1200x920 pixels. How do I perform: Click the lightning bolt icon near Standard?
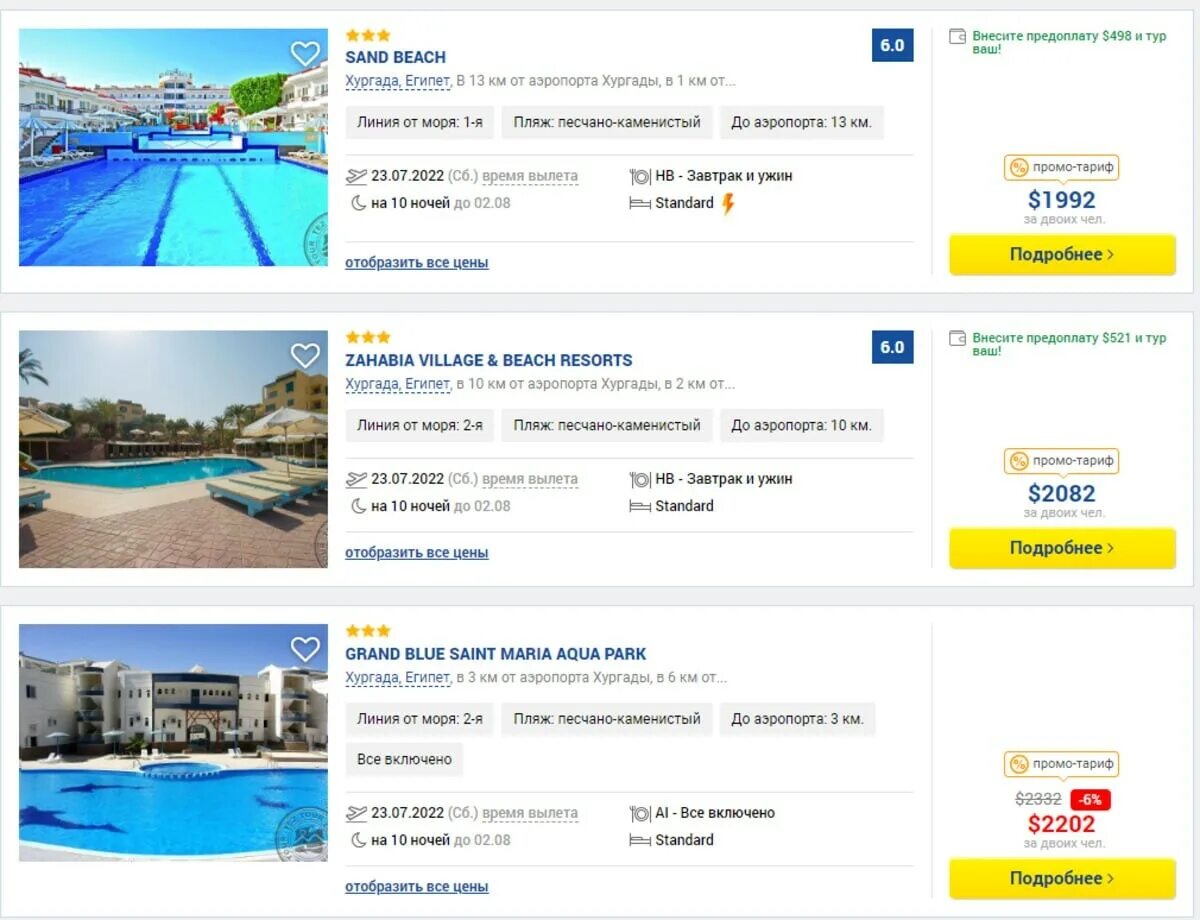tap(728, 203)
